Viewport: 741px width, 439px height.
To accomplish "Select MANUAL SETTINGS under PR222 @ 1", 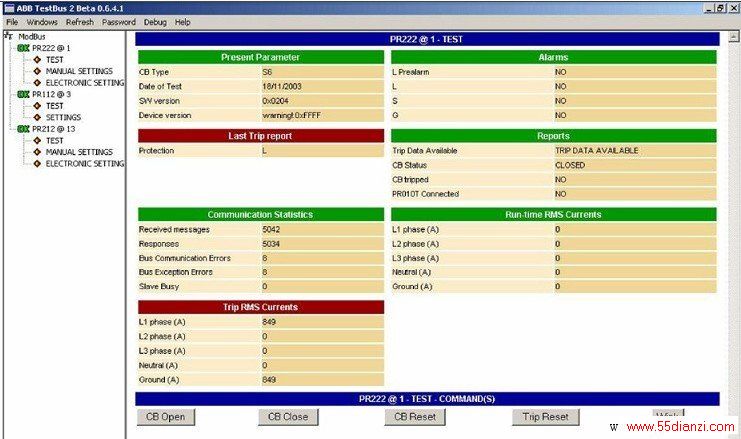I will (79, 71).
